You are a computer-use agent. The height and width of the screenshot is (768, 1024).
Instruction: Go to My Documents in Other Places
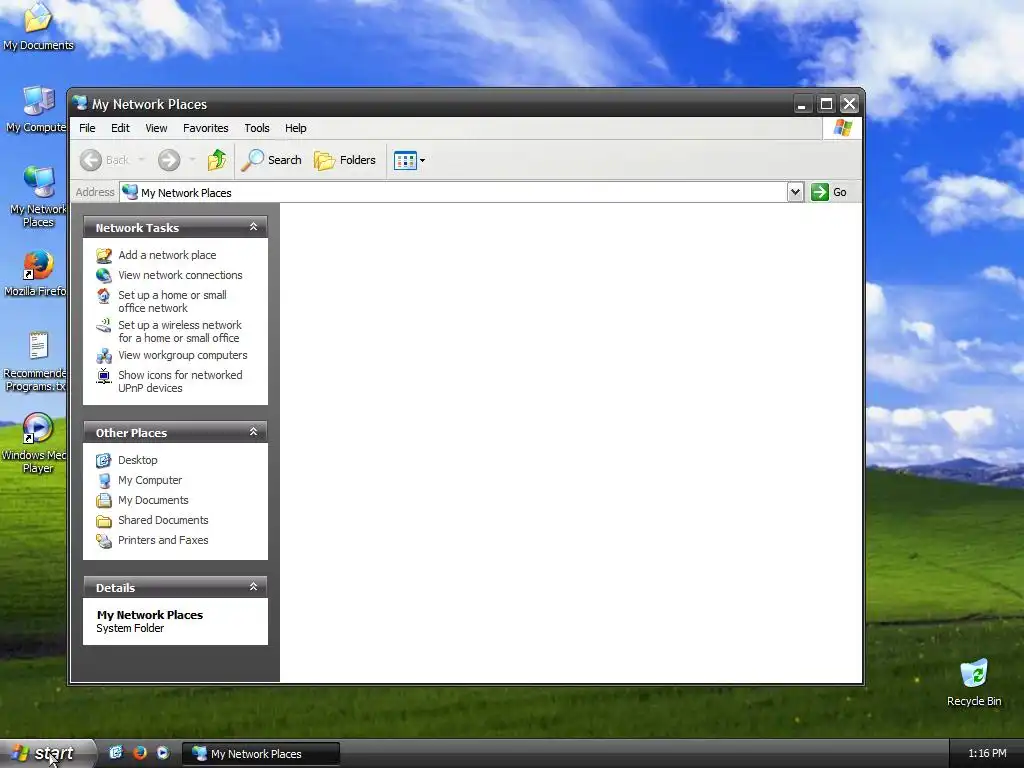tap(153, 500)
